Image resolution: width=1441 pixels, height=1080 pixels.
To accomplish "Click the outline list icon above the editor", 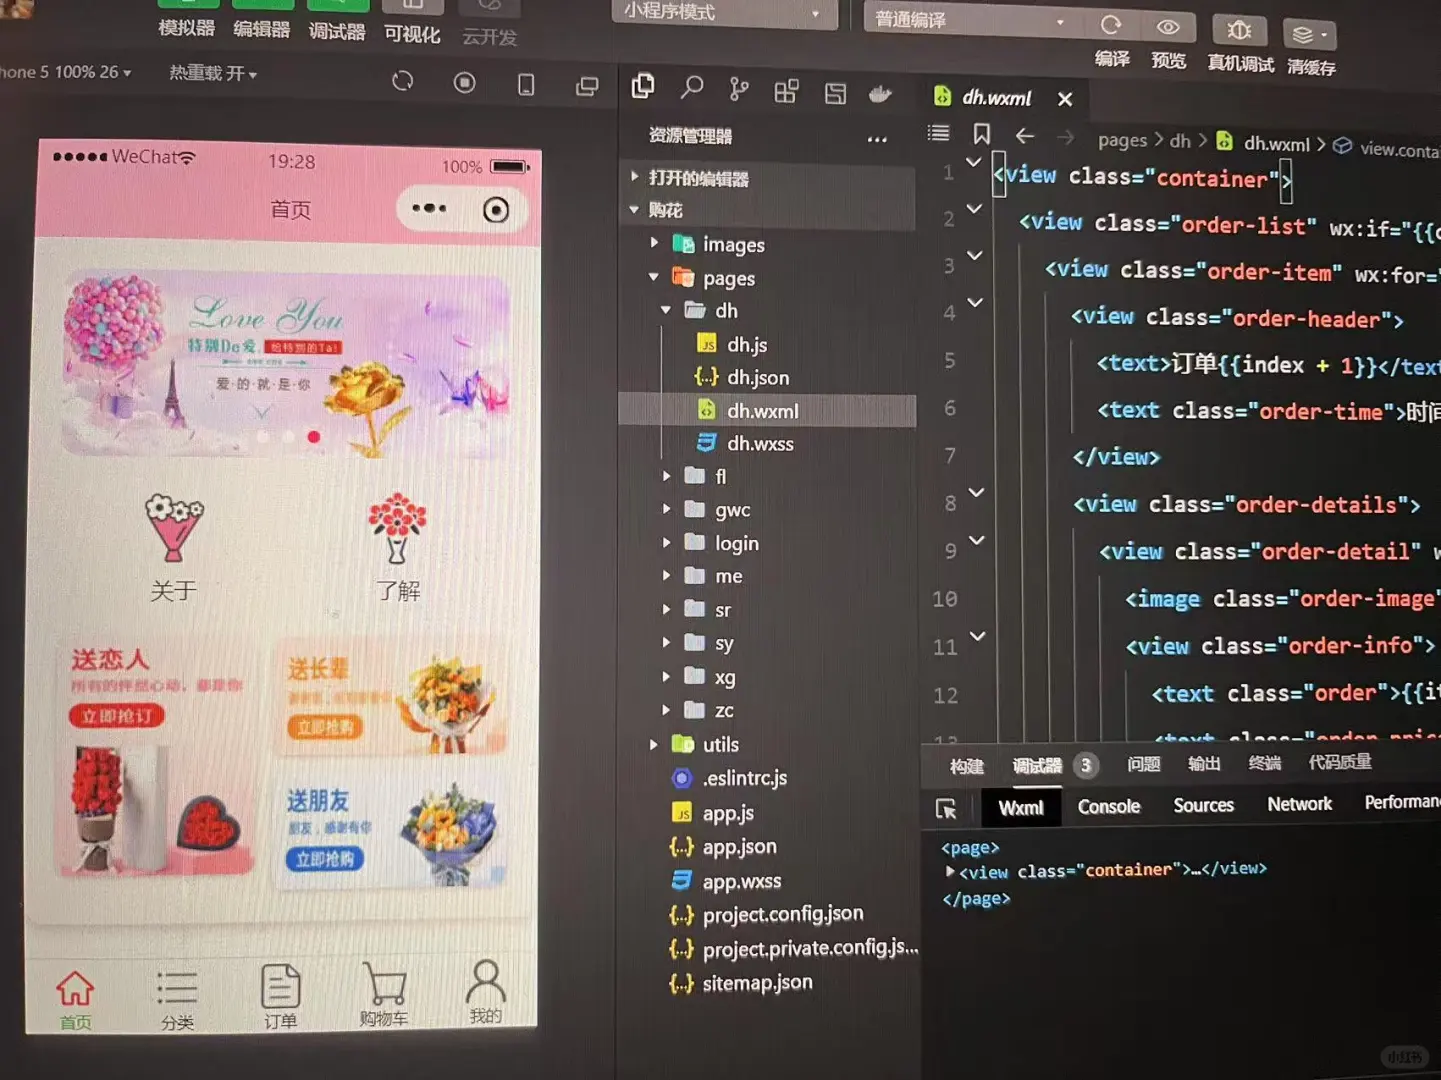I will click(938, 133).
